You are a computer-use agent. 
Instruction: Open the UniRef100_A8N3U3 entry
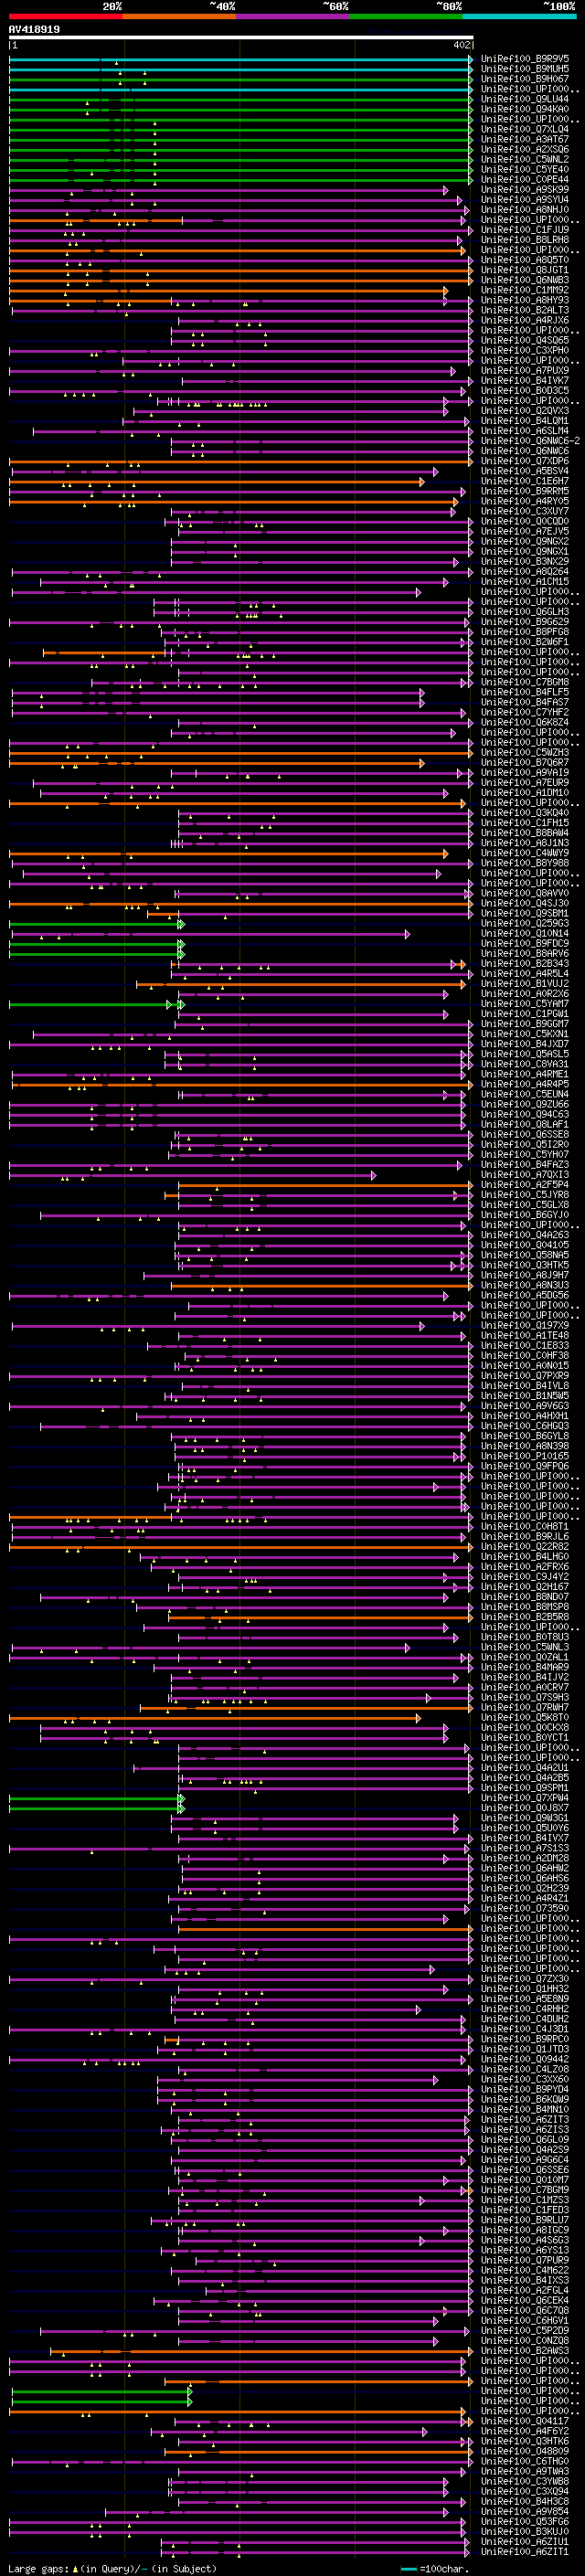pos(525,1285)
